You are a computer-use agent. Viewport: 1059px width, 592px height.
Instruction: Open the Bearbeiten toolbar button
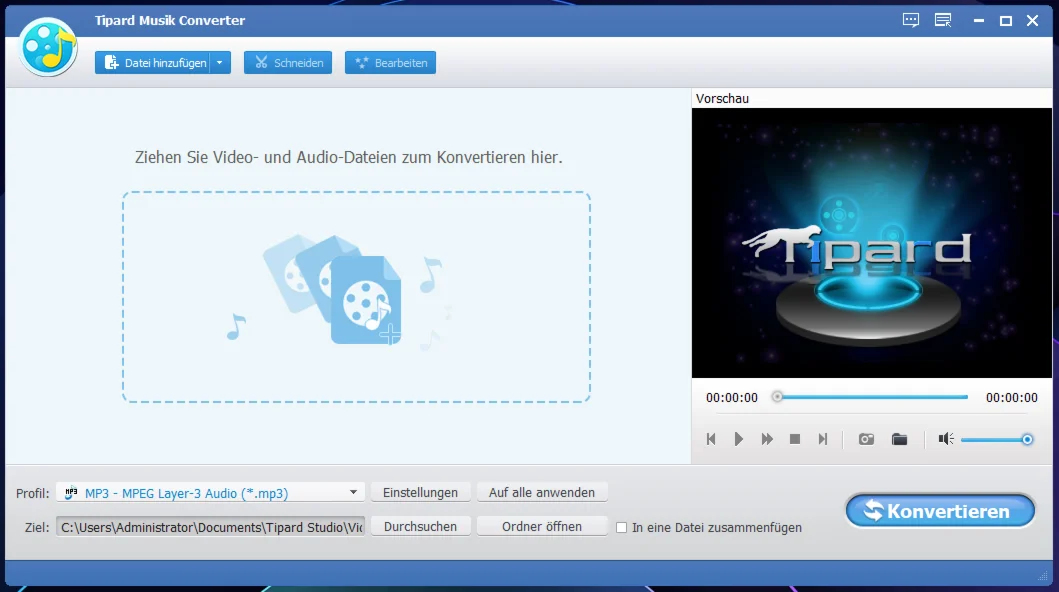pos(390,63)
